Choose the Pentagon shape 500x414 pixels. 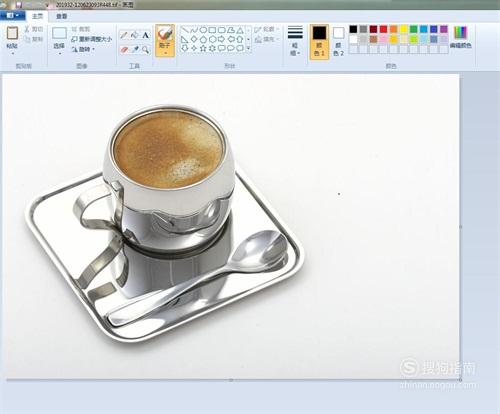[203, 39]
